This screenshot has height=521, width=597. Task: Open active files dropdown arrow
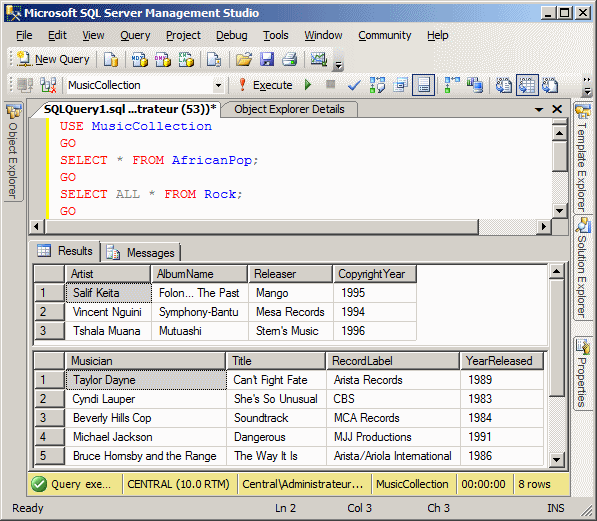539,110
